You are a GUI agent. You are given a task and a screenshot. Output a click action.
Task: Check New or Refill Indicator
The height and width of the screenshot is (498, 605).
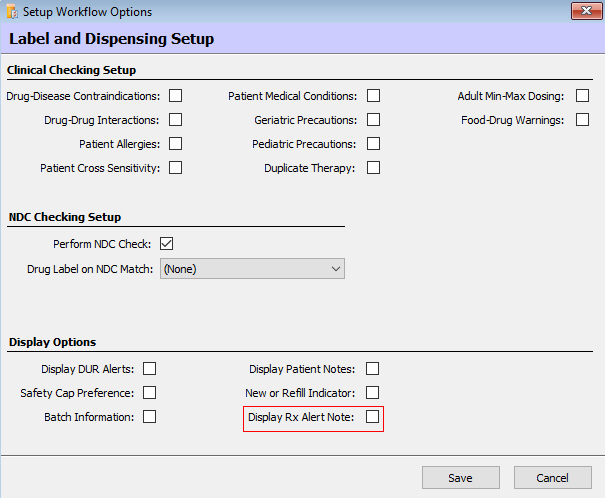pos(373,393)
